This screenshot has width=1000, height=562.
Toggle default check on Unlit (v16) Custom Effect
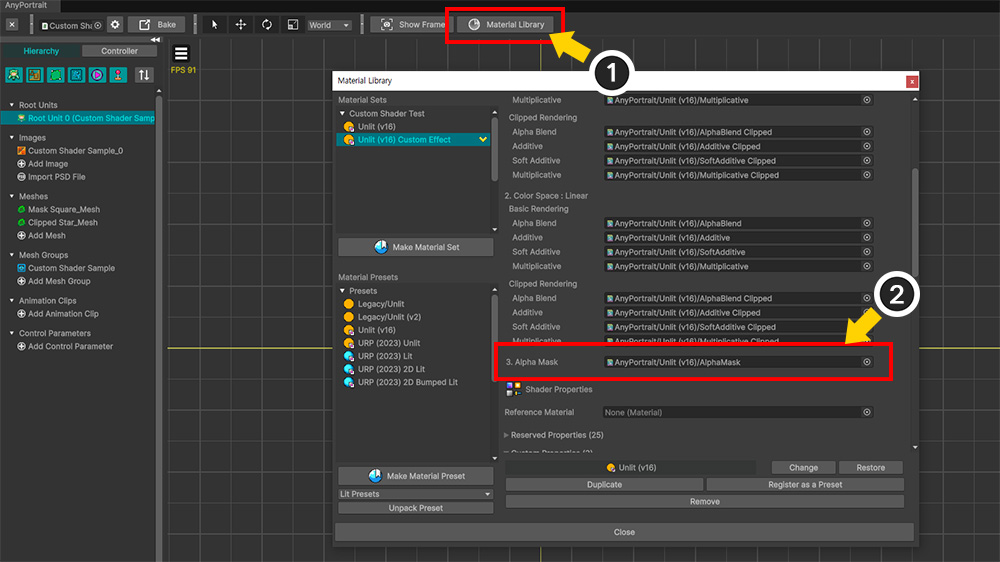[x=483, y=140]
